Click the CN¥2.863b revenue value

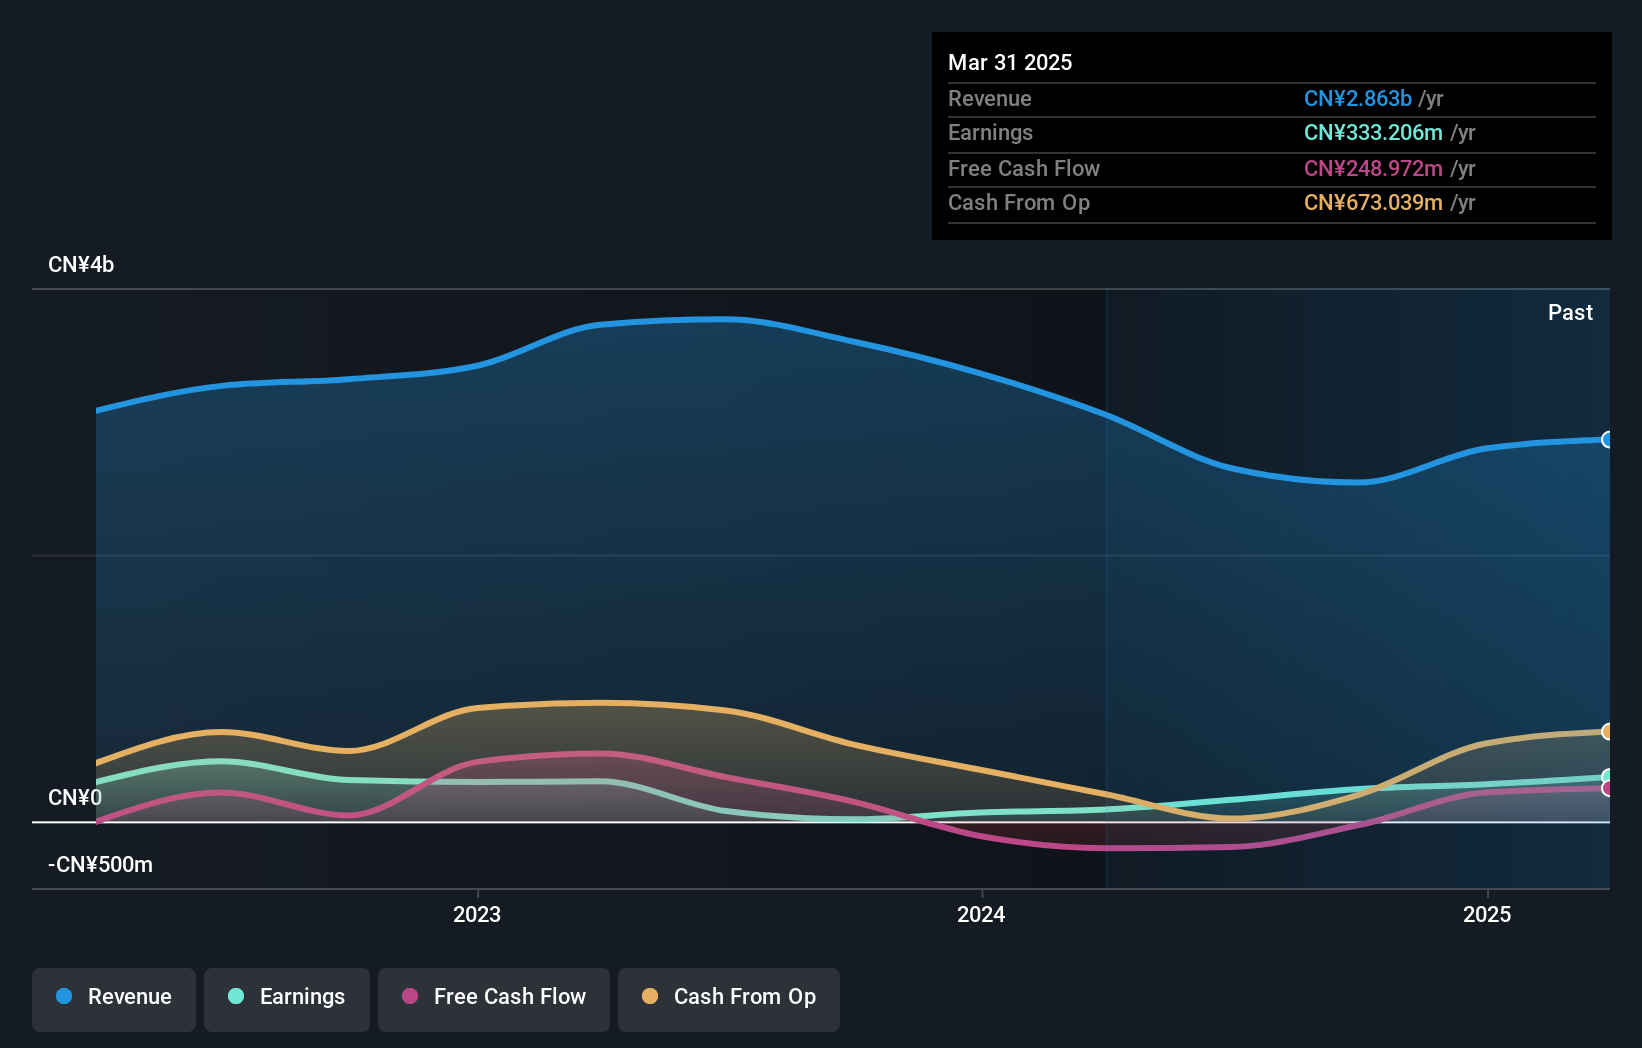tap(1358, 99)
